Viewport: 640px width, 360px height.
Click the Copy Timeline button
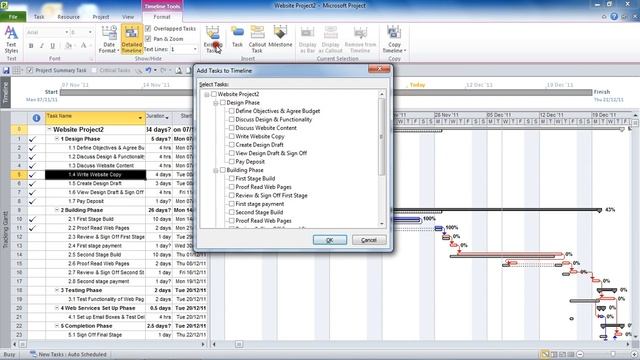point(394,39)
